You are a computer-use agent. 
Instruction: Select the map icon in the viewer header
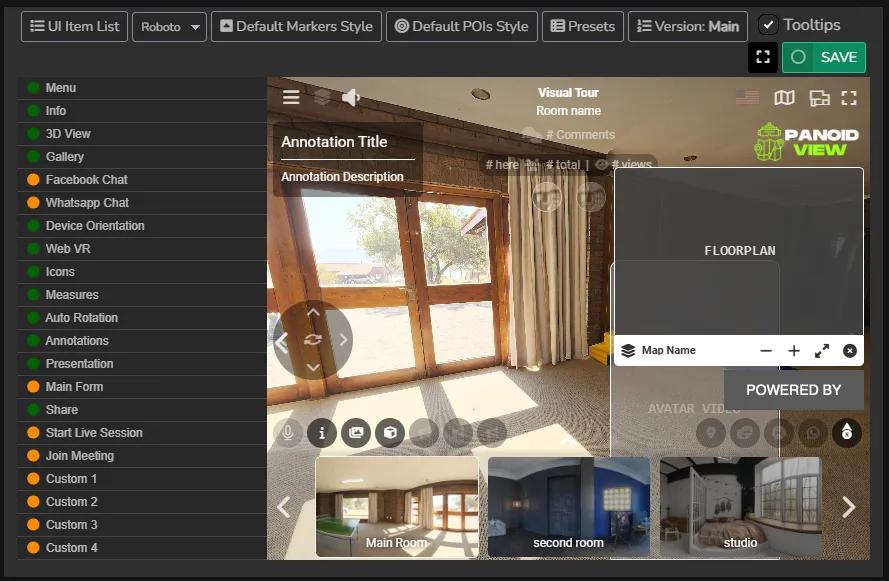[783, 98]
